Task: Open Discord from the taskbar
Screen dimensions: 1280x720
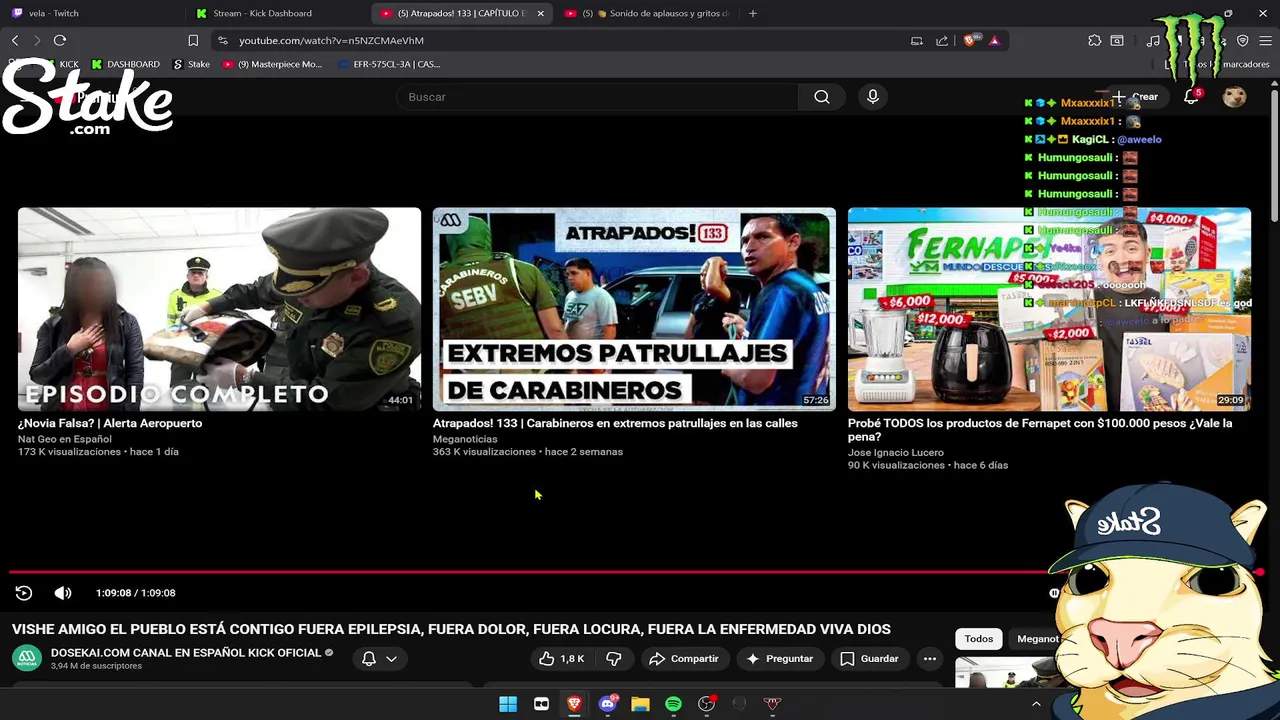Action: coord(607,704)
